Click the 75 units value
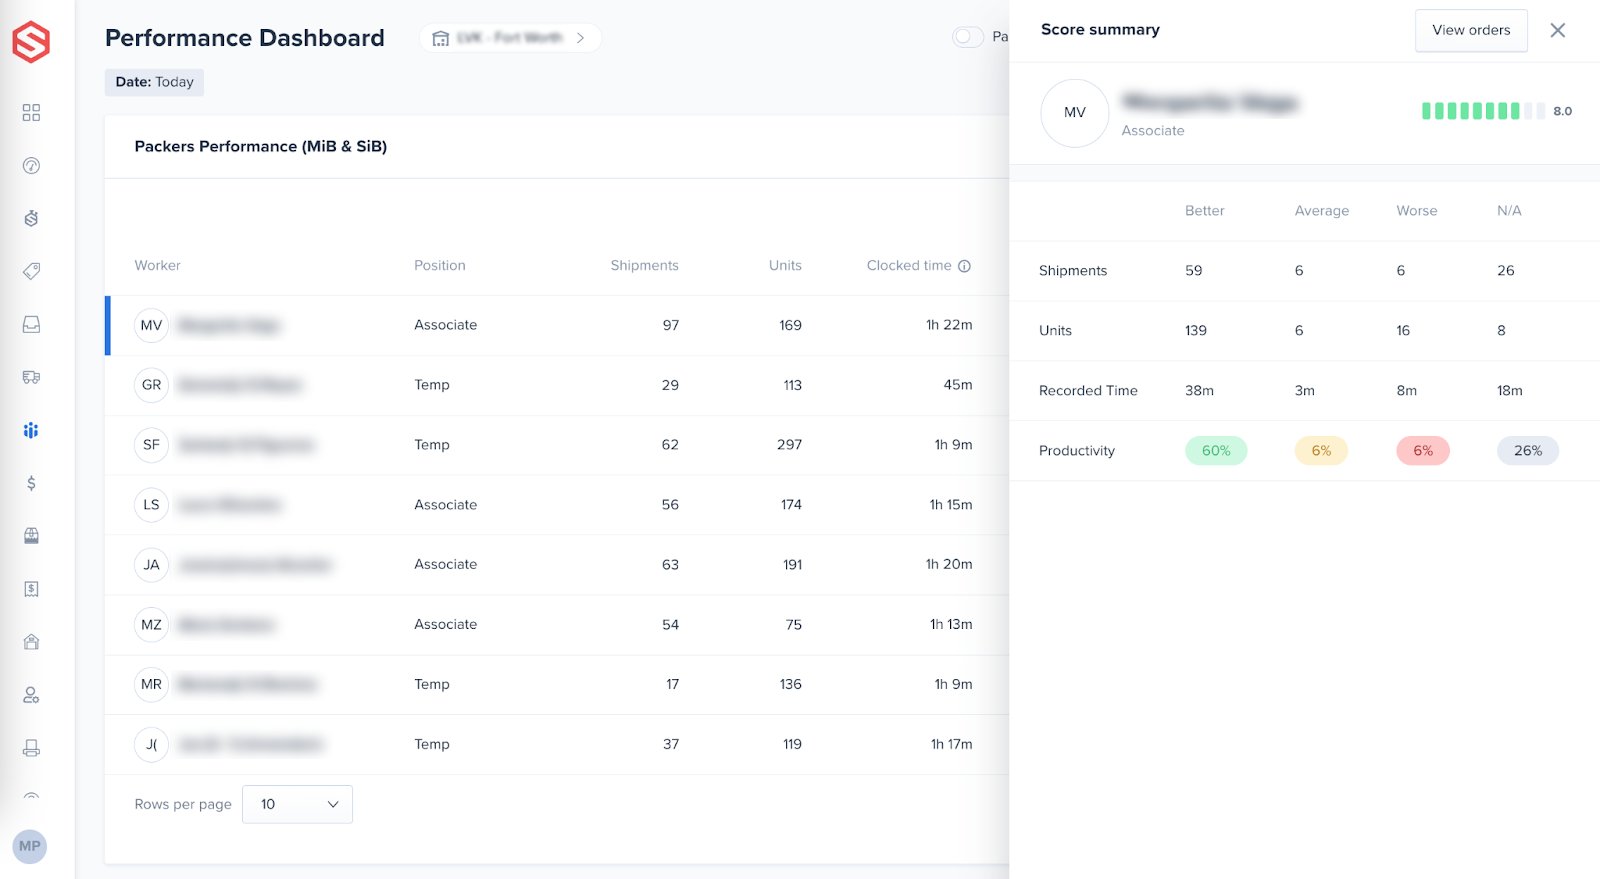Screen dimensions: 1600x879 794,625
